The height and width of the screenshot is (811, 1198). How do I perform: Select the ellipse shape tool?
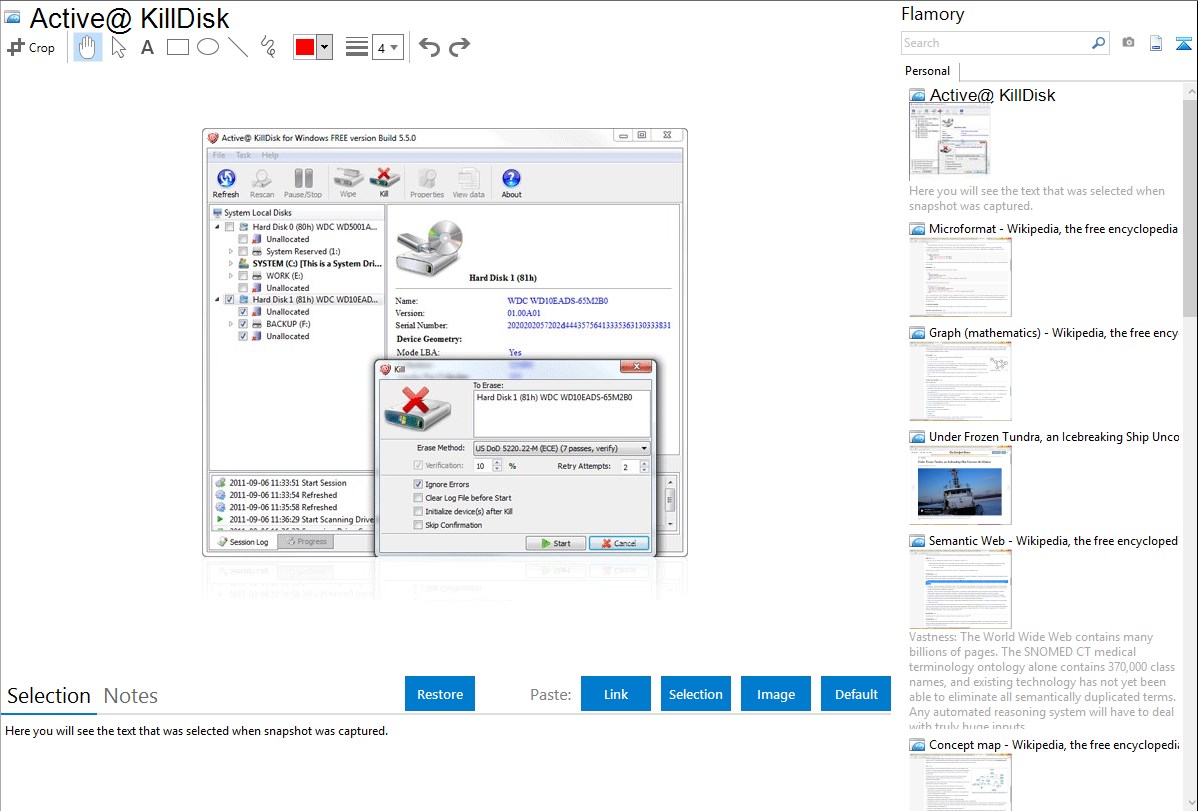[208, 47]
